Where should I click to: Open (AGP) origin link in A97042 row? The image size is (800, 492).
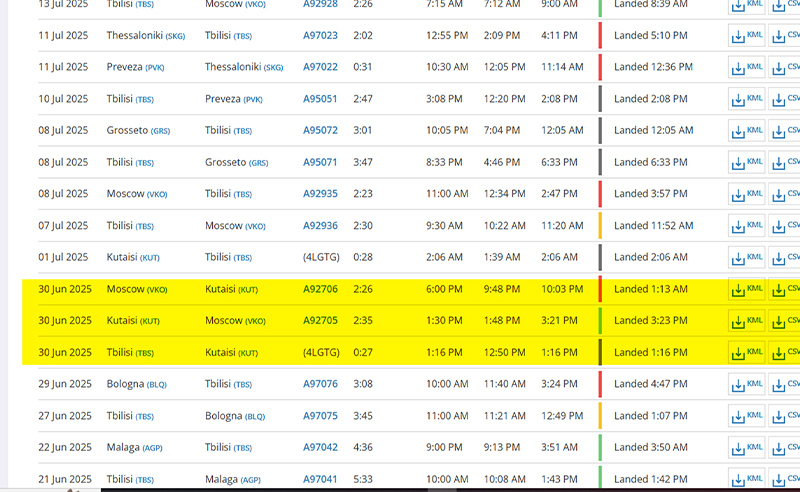click(x=152, y=449)
